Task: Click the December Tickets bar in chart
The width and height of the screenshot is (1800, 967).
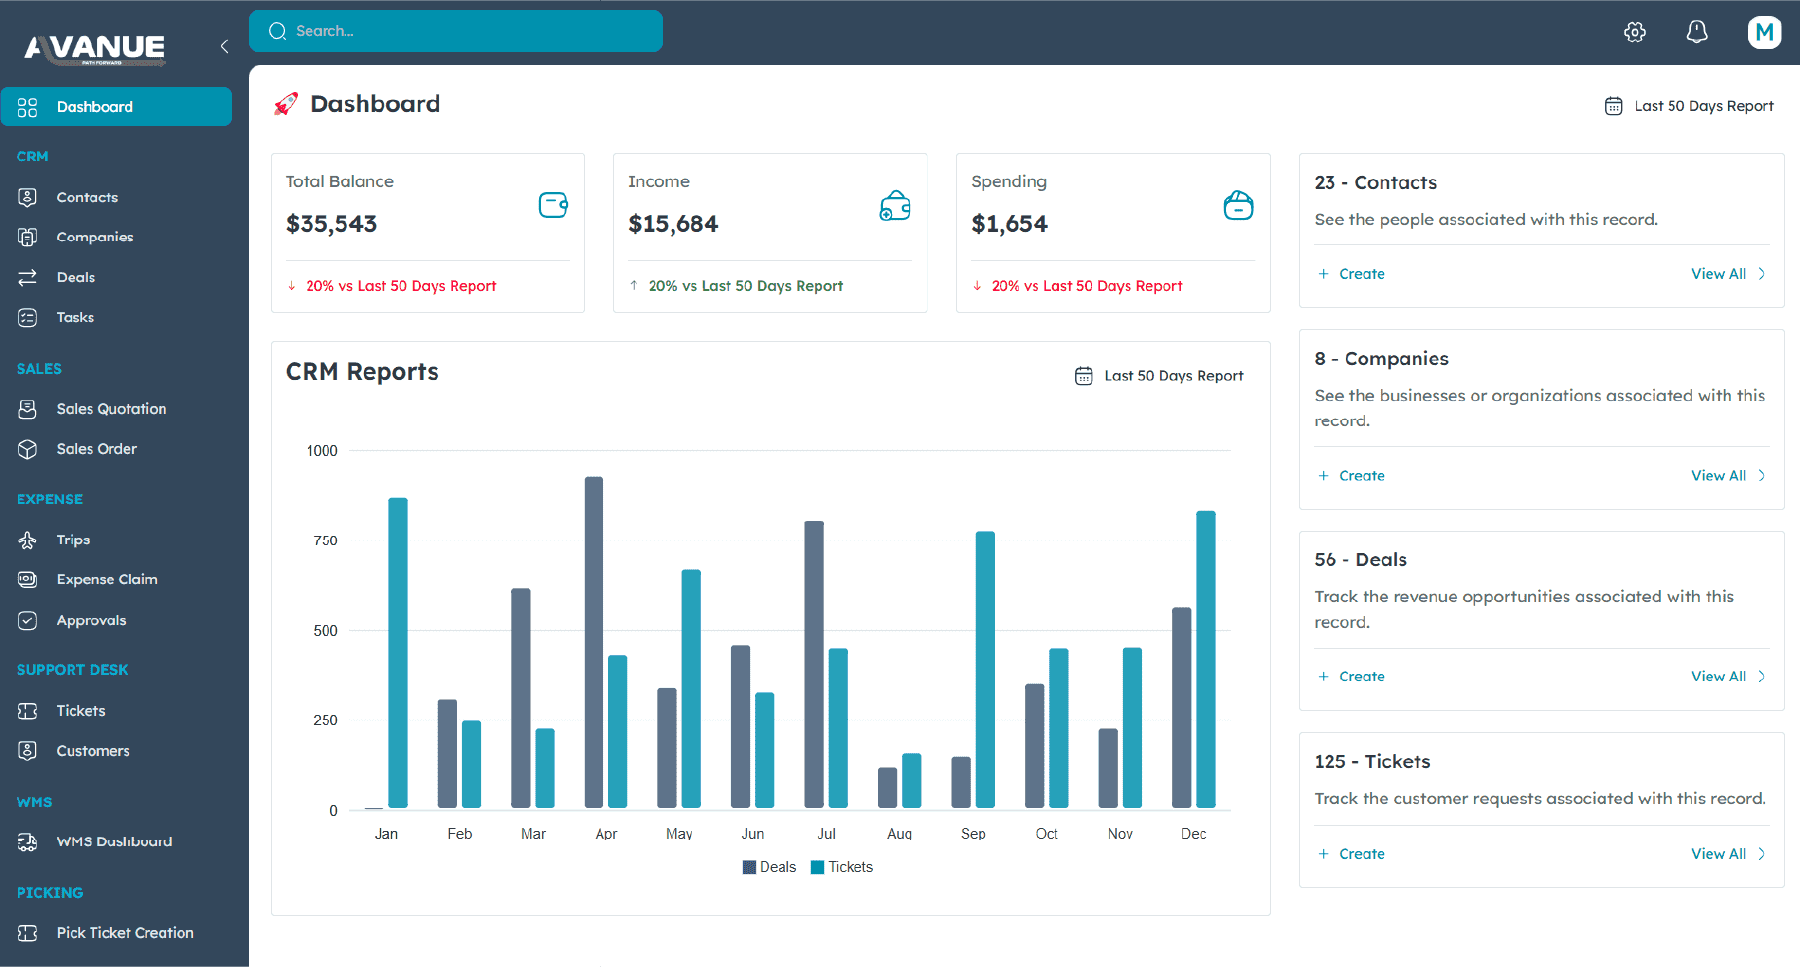Action: [x=1205, y=660]
